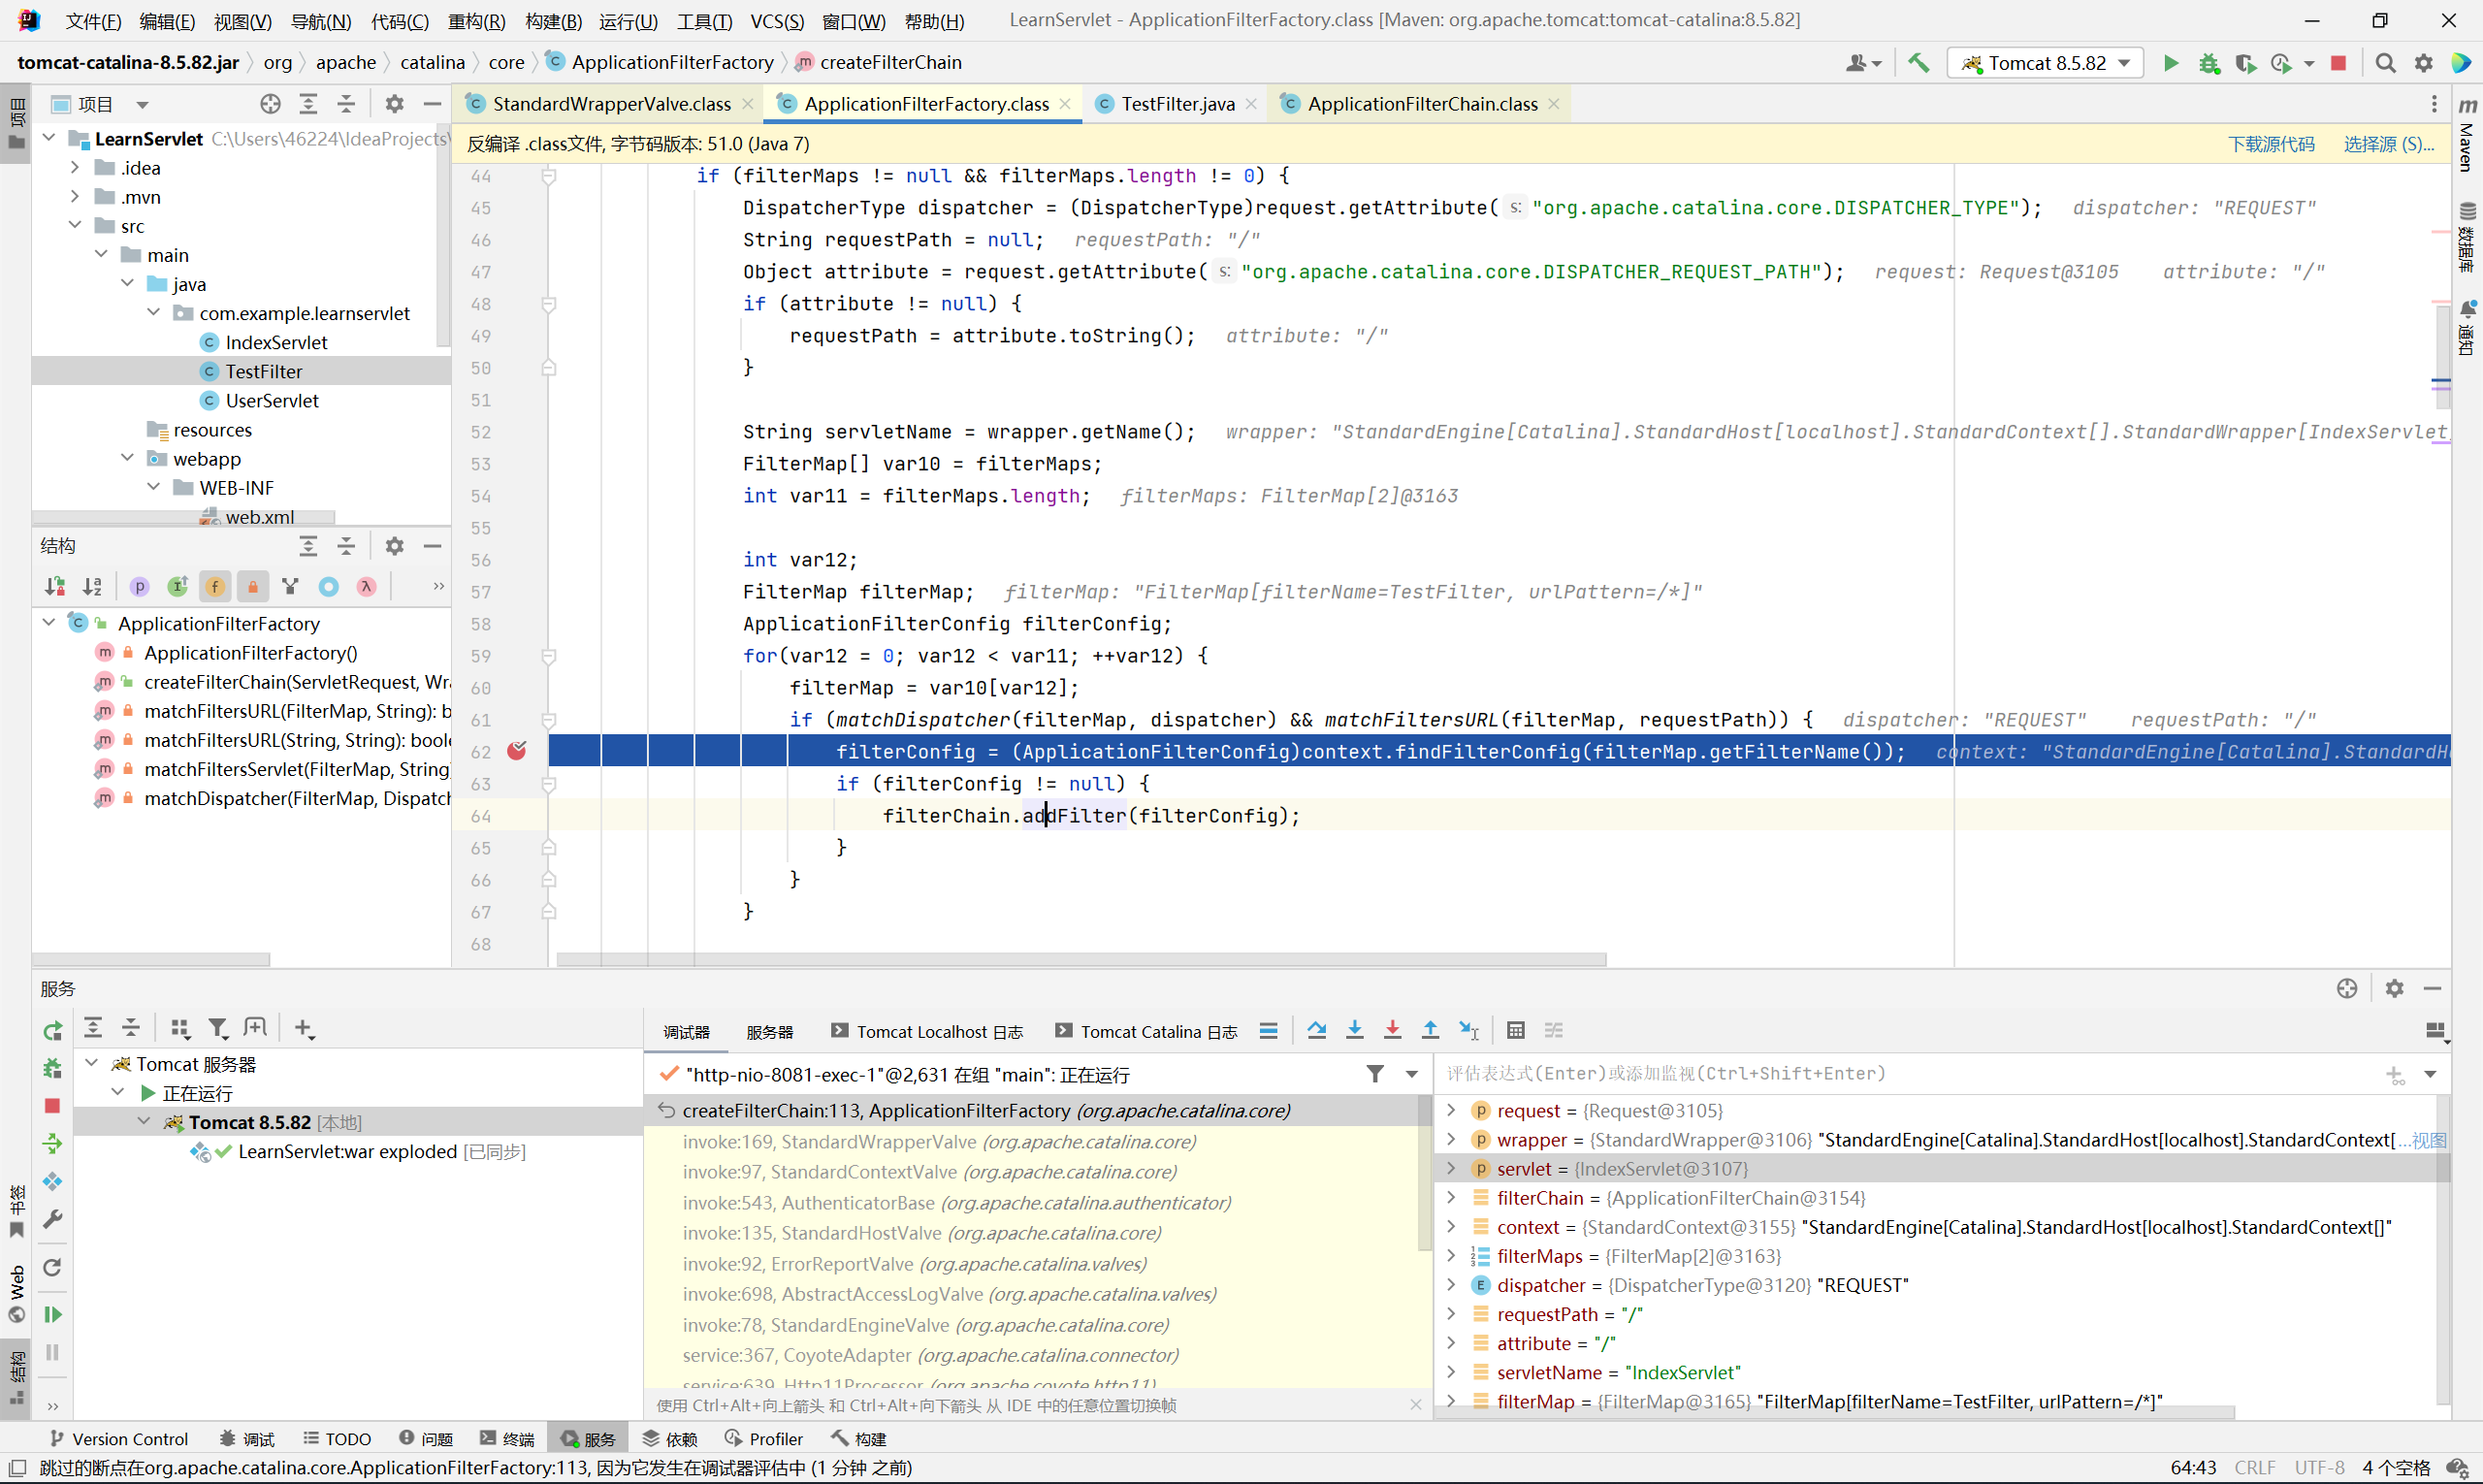This screenshot has height=1484, width=2483.
Task: Toggle the breakpoint on line 62
Action: point(516,751)
